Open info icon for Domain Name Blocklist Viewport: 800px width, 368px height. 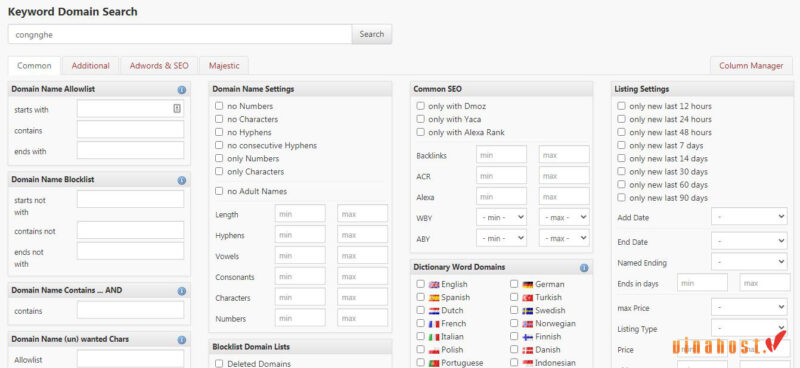click(182, 181)
